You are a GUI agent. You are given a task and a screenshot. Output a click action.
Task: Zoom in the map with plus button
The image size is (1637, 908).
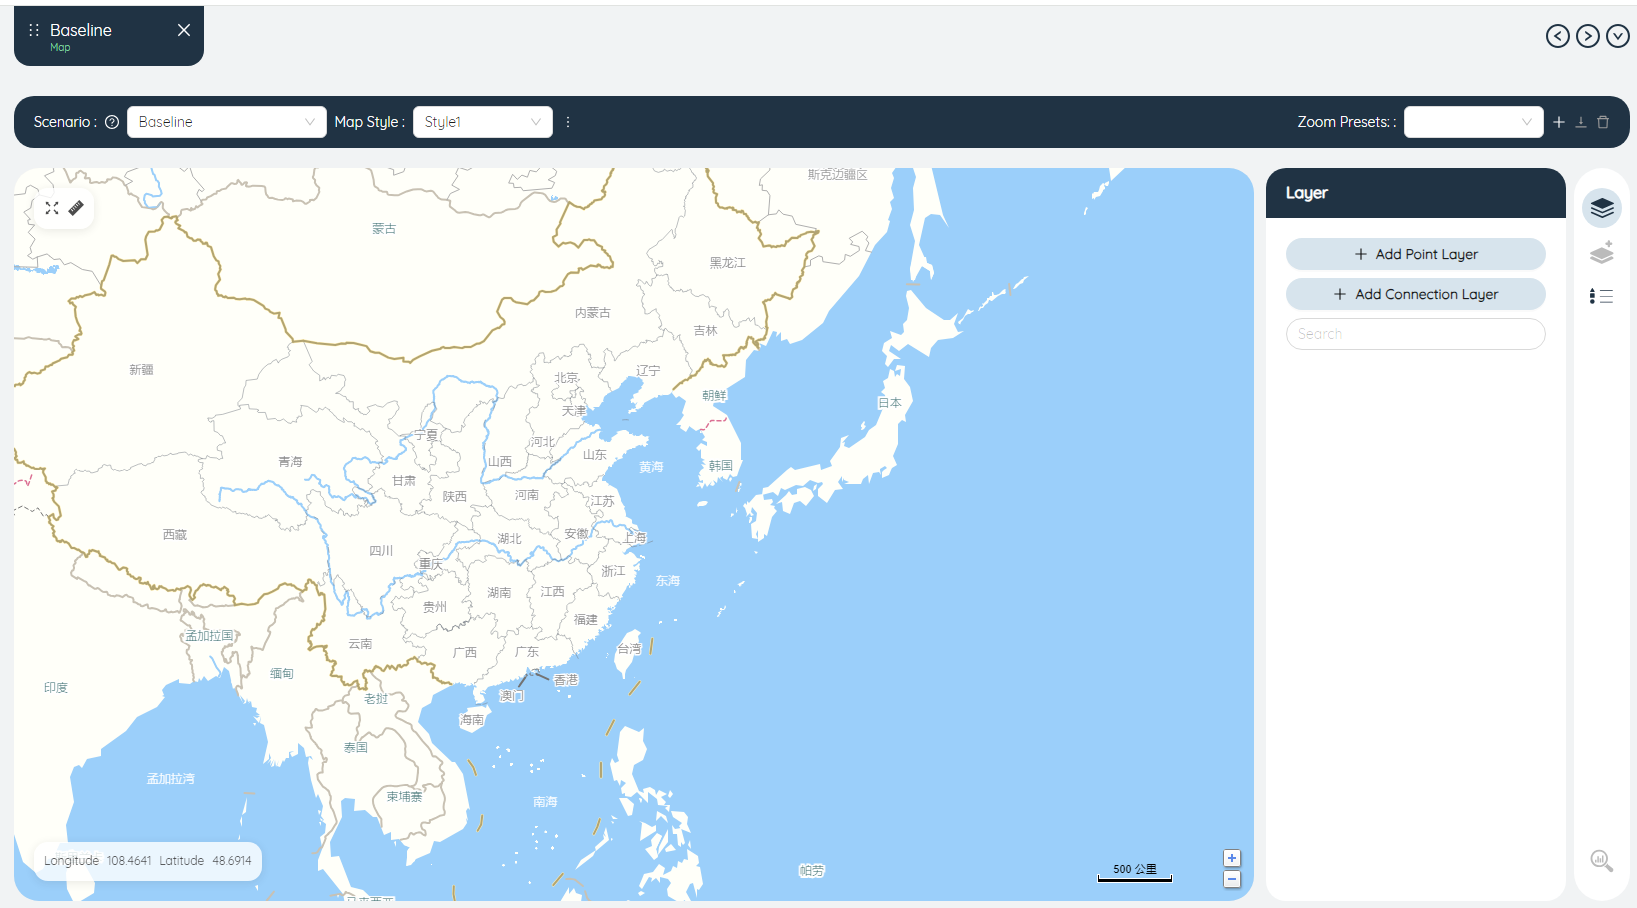[x=1232, y=858]
